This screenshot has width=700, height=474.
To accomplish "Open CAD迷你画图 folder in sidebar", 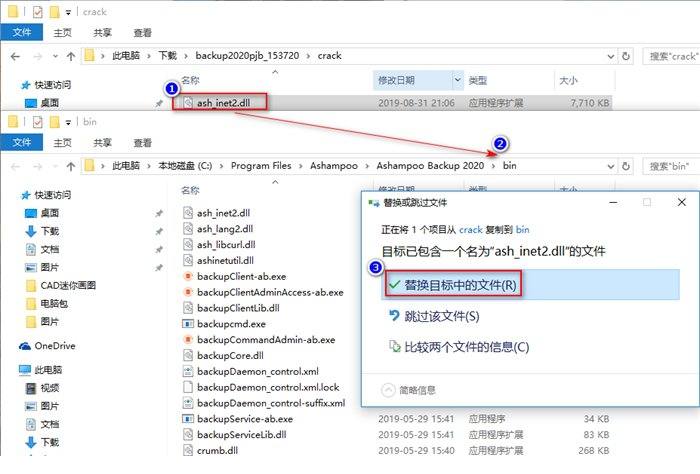I will tap(68, 285).
